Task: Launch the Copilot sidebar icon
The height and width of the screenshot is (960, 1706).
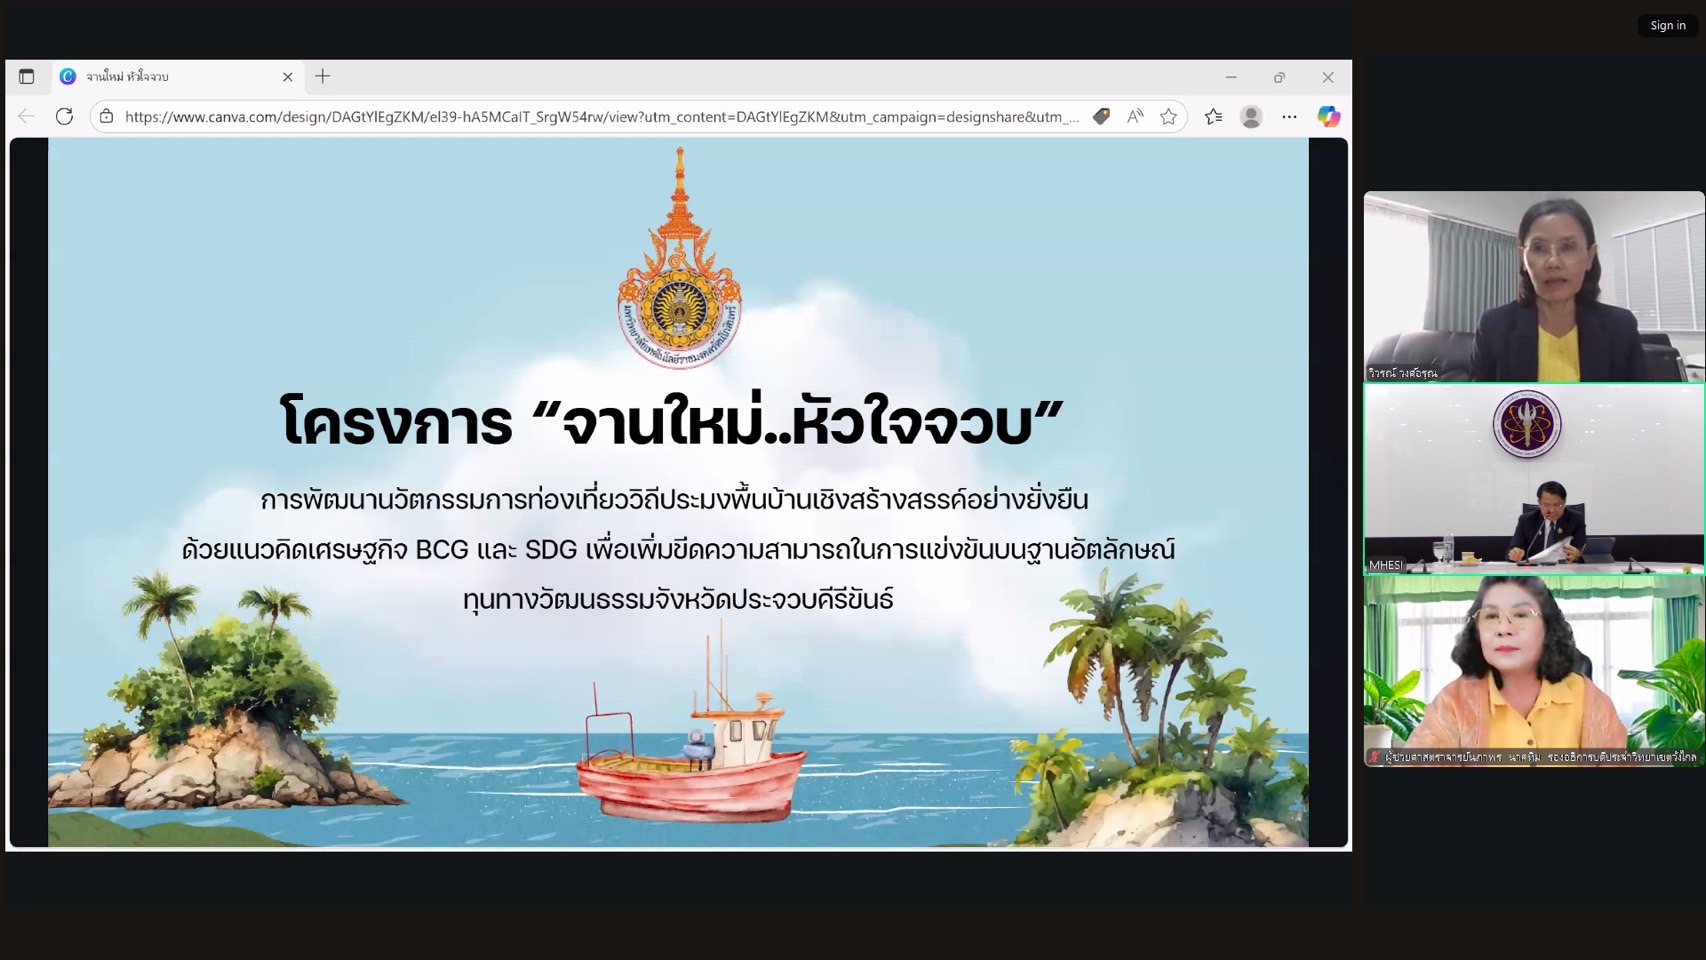Action: click(1328, 116)
